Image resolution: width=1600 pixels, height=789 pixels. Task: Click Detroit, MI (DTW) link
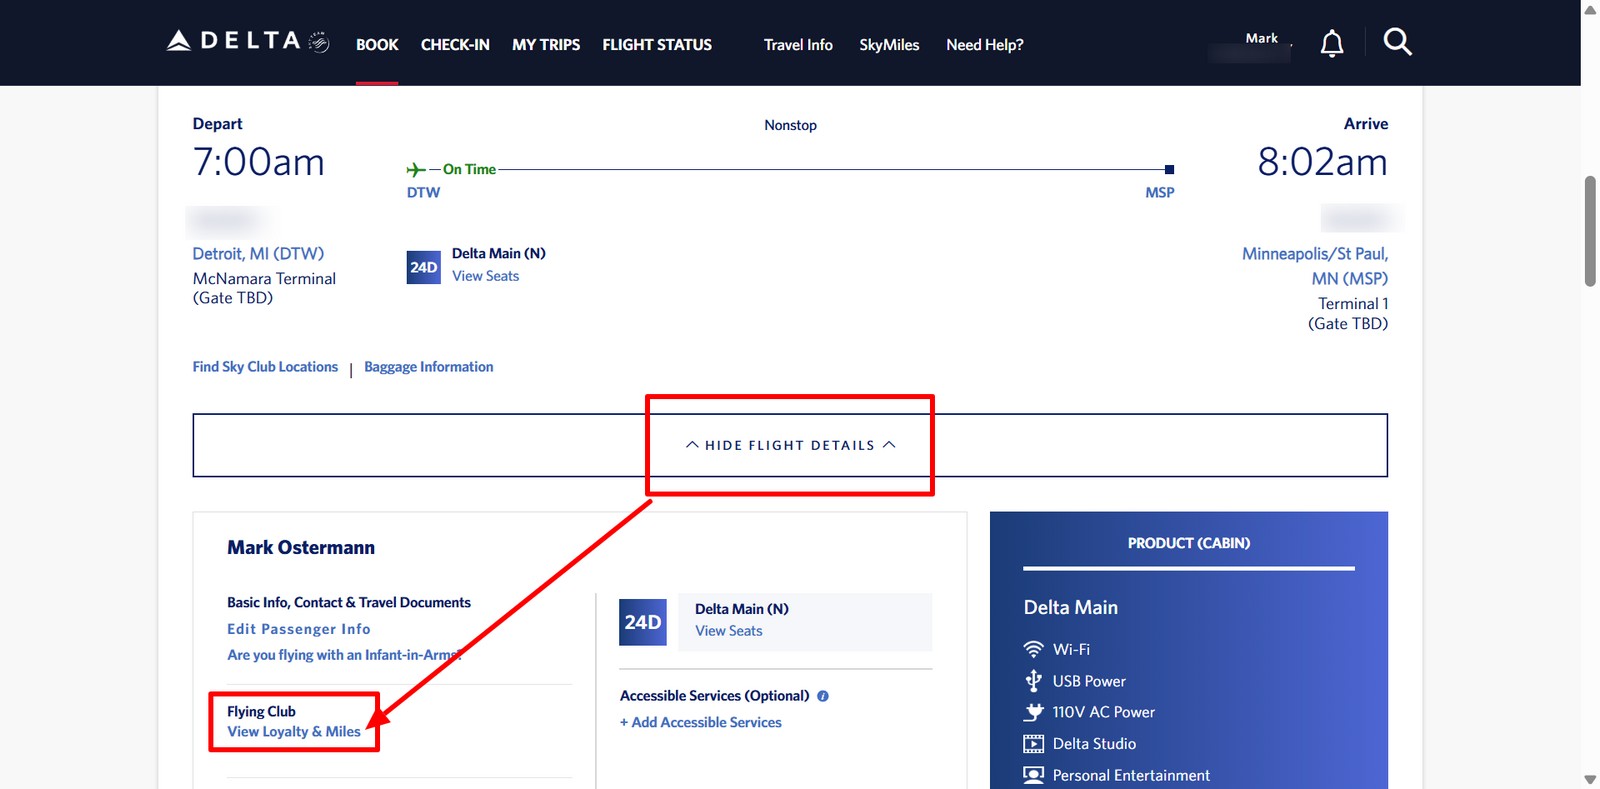(x=258, y=254)
